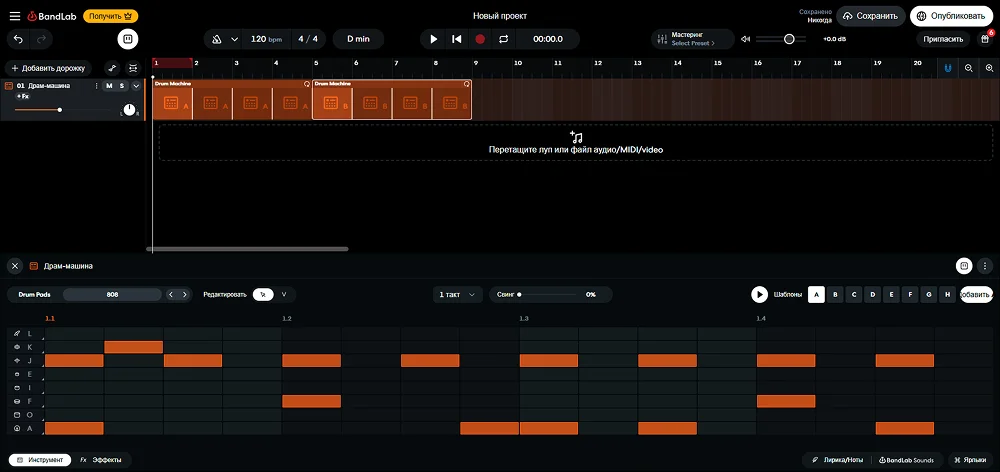
Task: Click the + Fx button on the track
Action: (x=23, y=96)
